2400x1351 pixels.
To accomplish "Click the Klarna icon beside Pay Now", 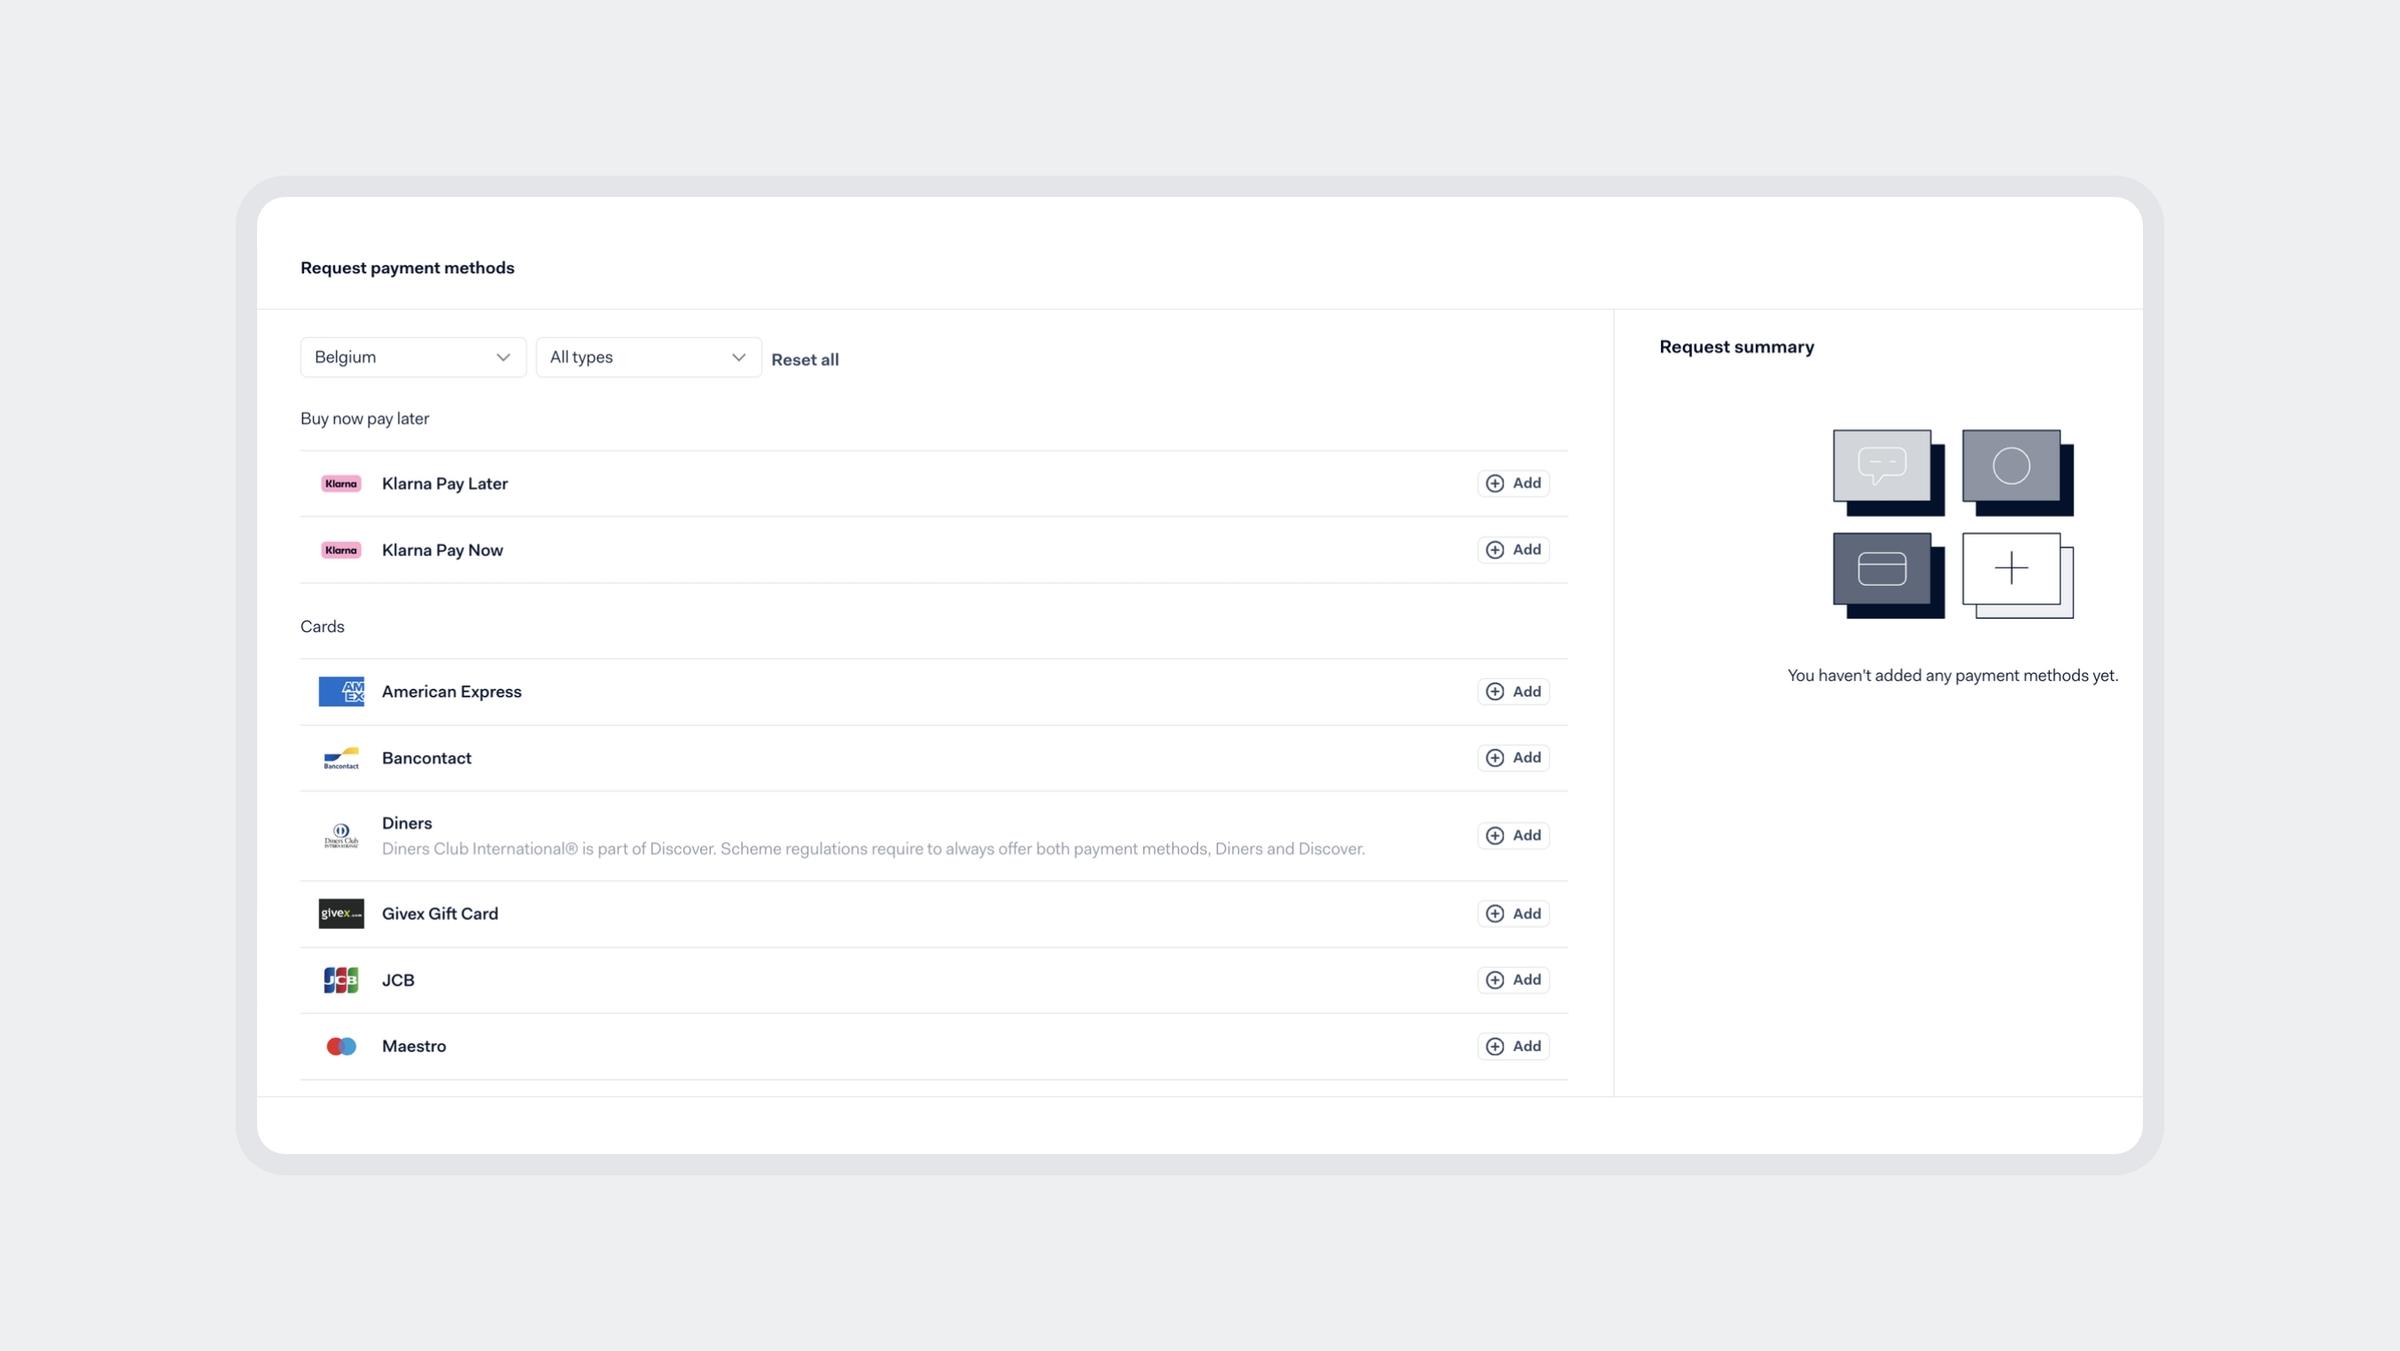I will click(x=341, y=549).
